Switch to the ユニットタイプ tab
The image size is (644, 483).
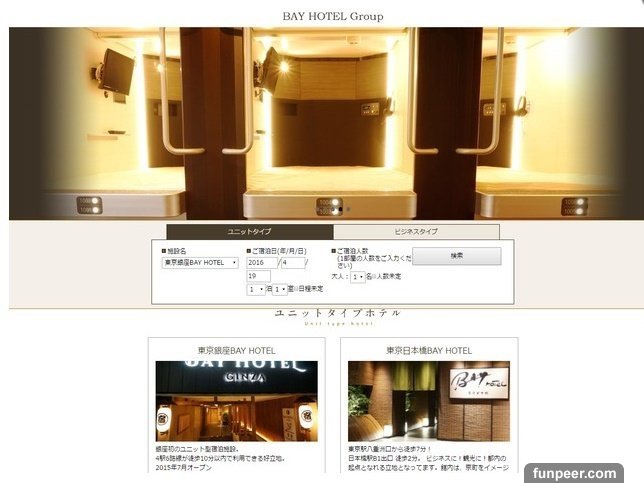point(248,231)
